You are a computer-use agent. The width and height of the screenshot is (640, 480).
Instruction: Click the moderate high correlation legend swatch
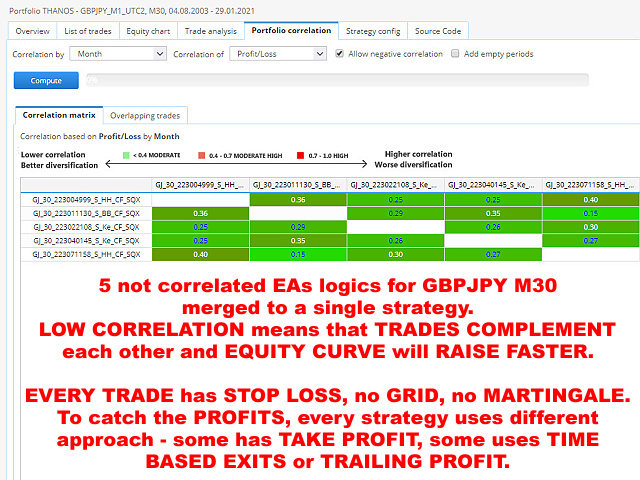200,157
